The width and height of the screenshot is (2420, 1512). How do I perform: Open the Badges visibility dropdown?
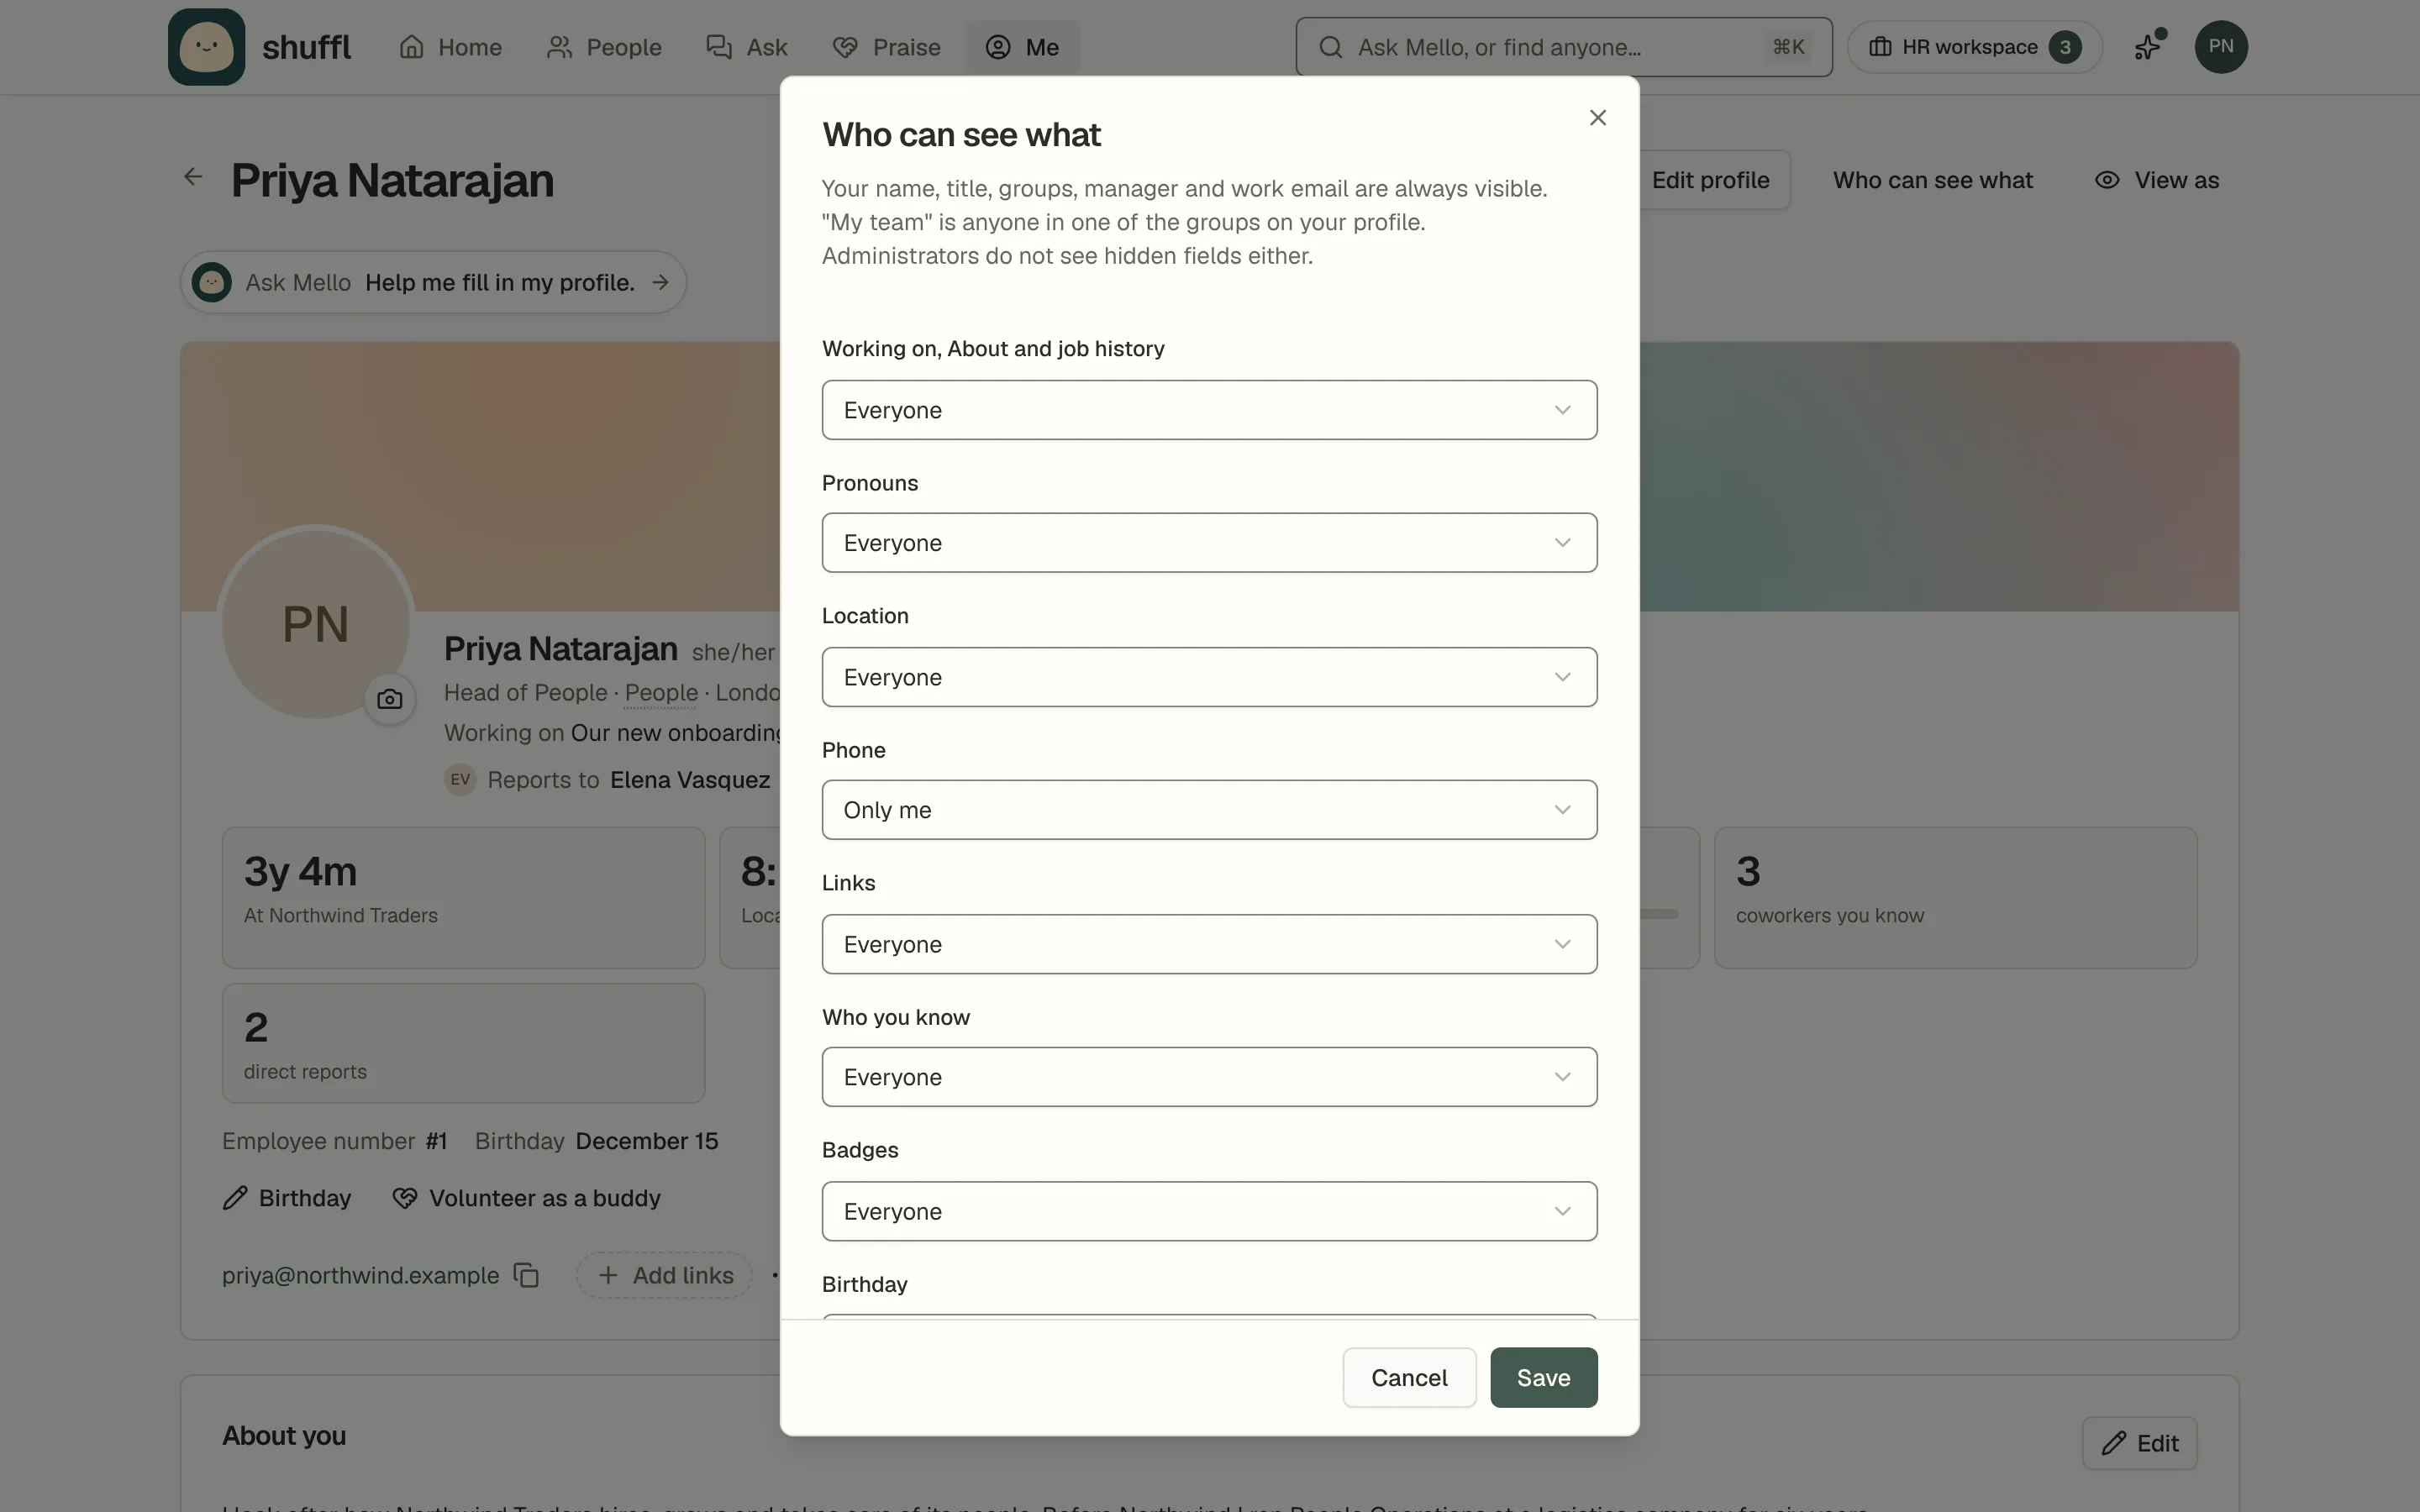(1209, 1211)
